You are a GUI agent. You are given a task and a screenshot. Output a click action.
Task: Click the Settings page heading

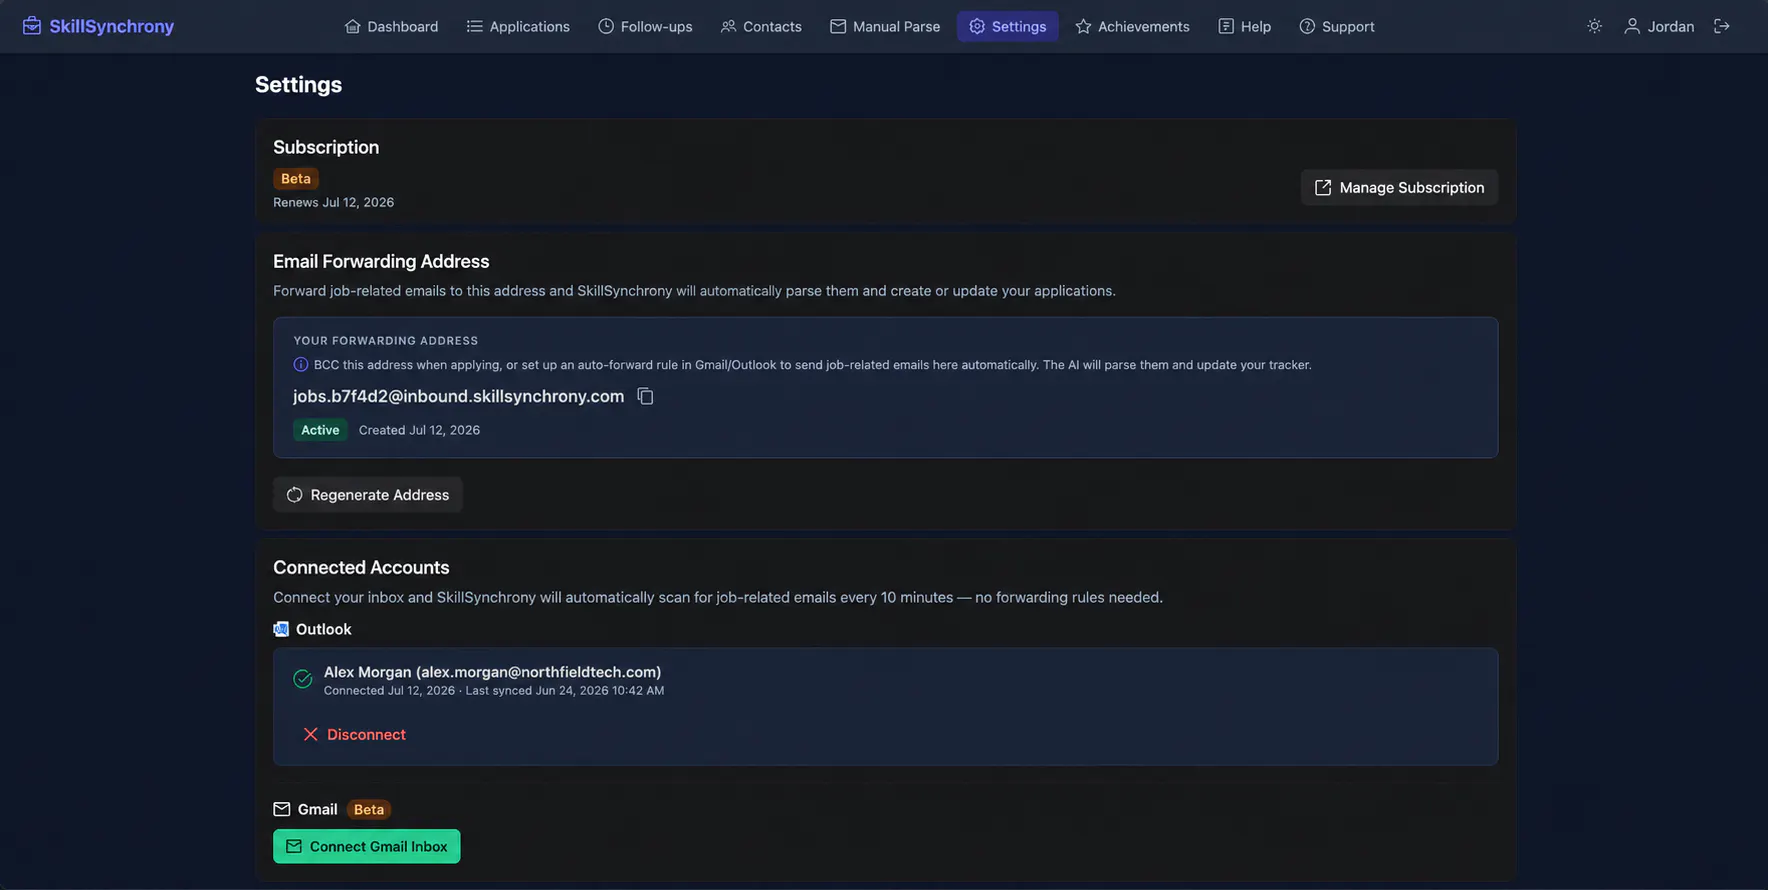point(298,85)
